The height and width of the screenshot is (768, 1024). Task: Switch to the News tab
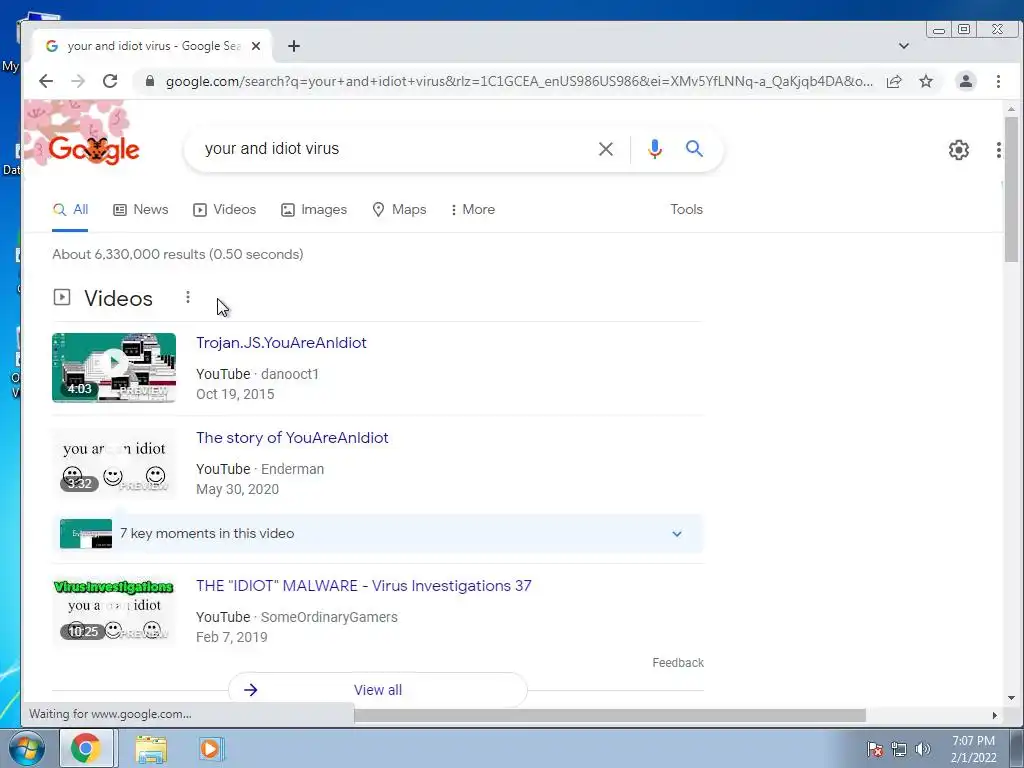click(140, 210)
